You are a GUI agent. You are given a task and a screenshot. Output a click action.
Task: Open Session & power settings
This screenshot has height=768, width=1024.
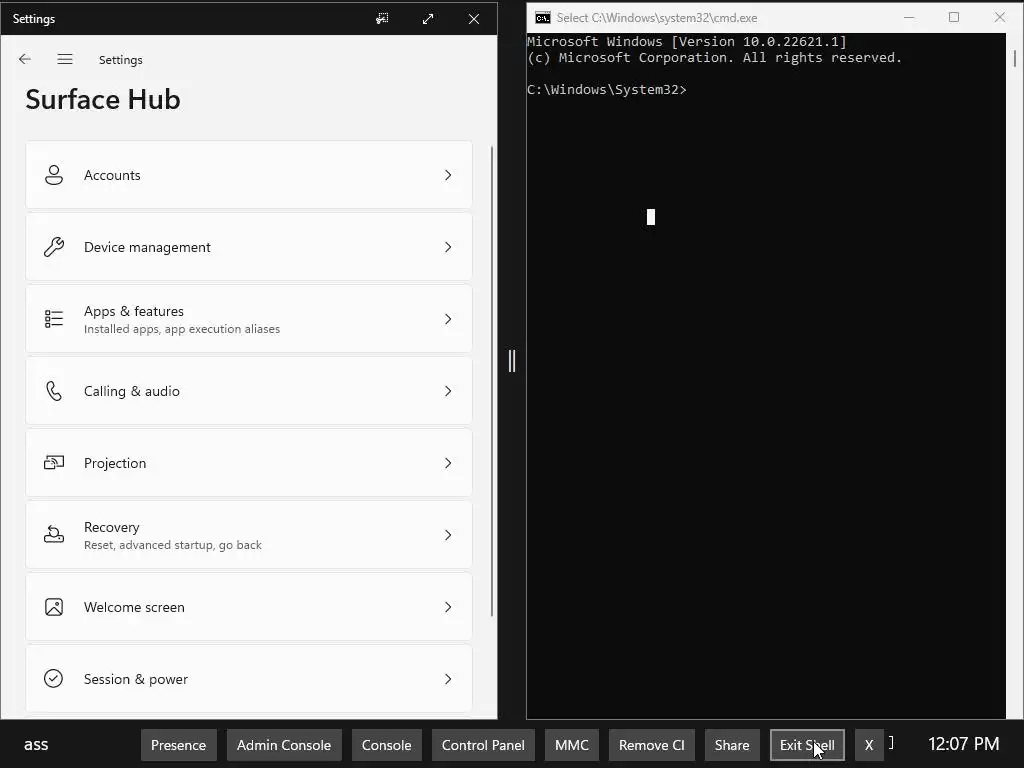pos(249,679)
